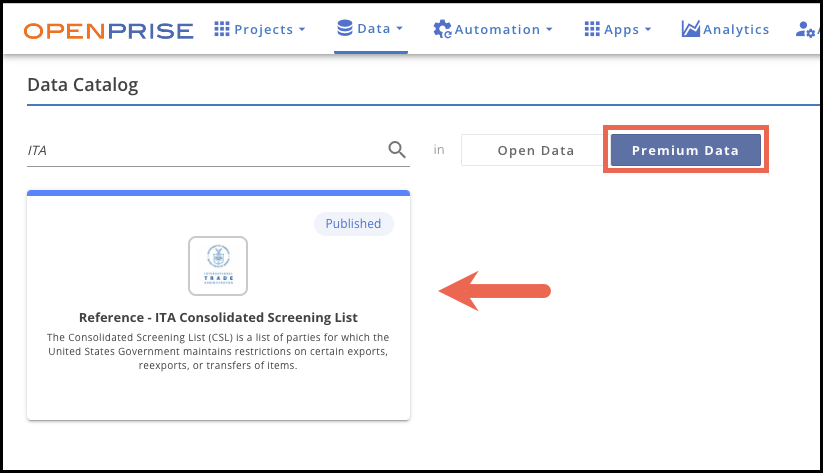Click the Consolidated Screening List description text
This screenshot has width=823, height=473.
218,351
